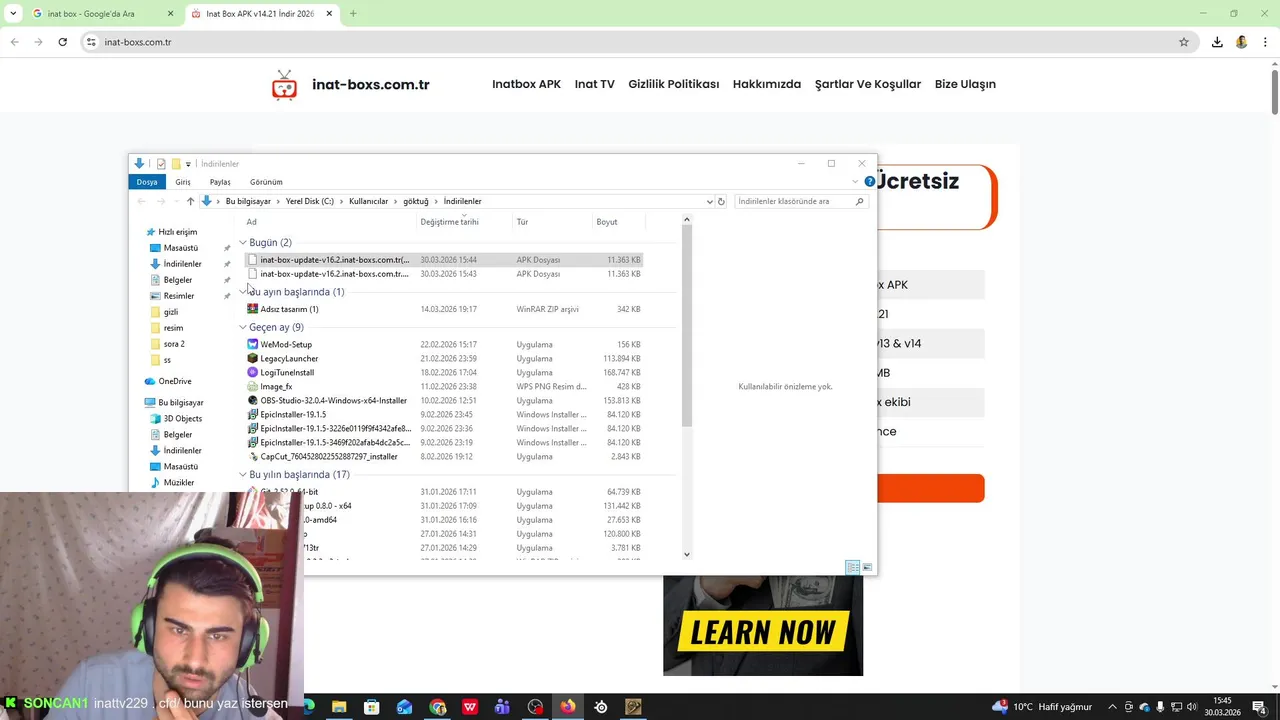Switch to large icons view in Explorer
The width and height of the screenshot is (1280, 720).
pyautogui.click(x=868, y=568)
